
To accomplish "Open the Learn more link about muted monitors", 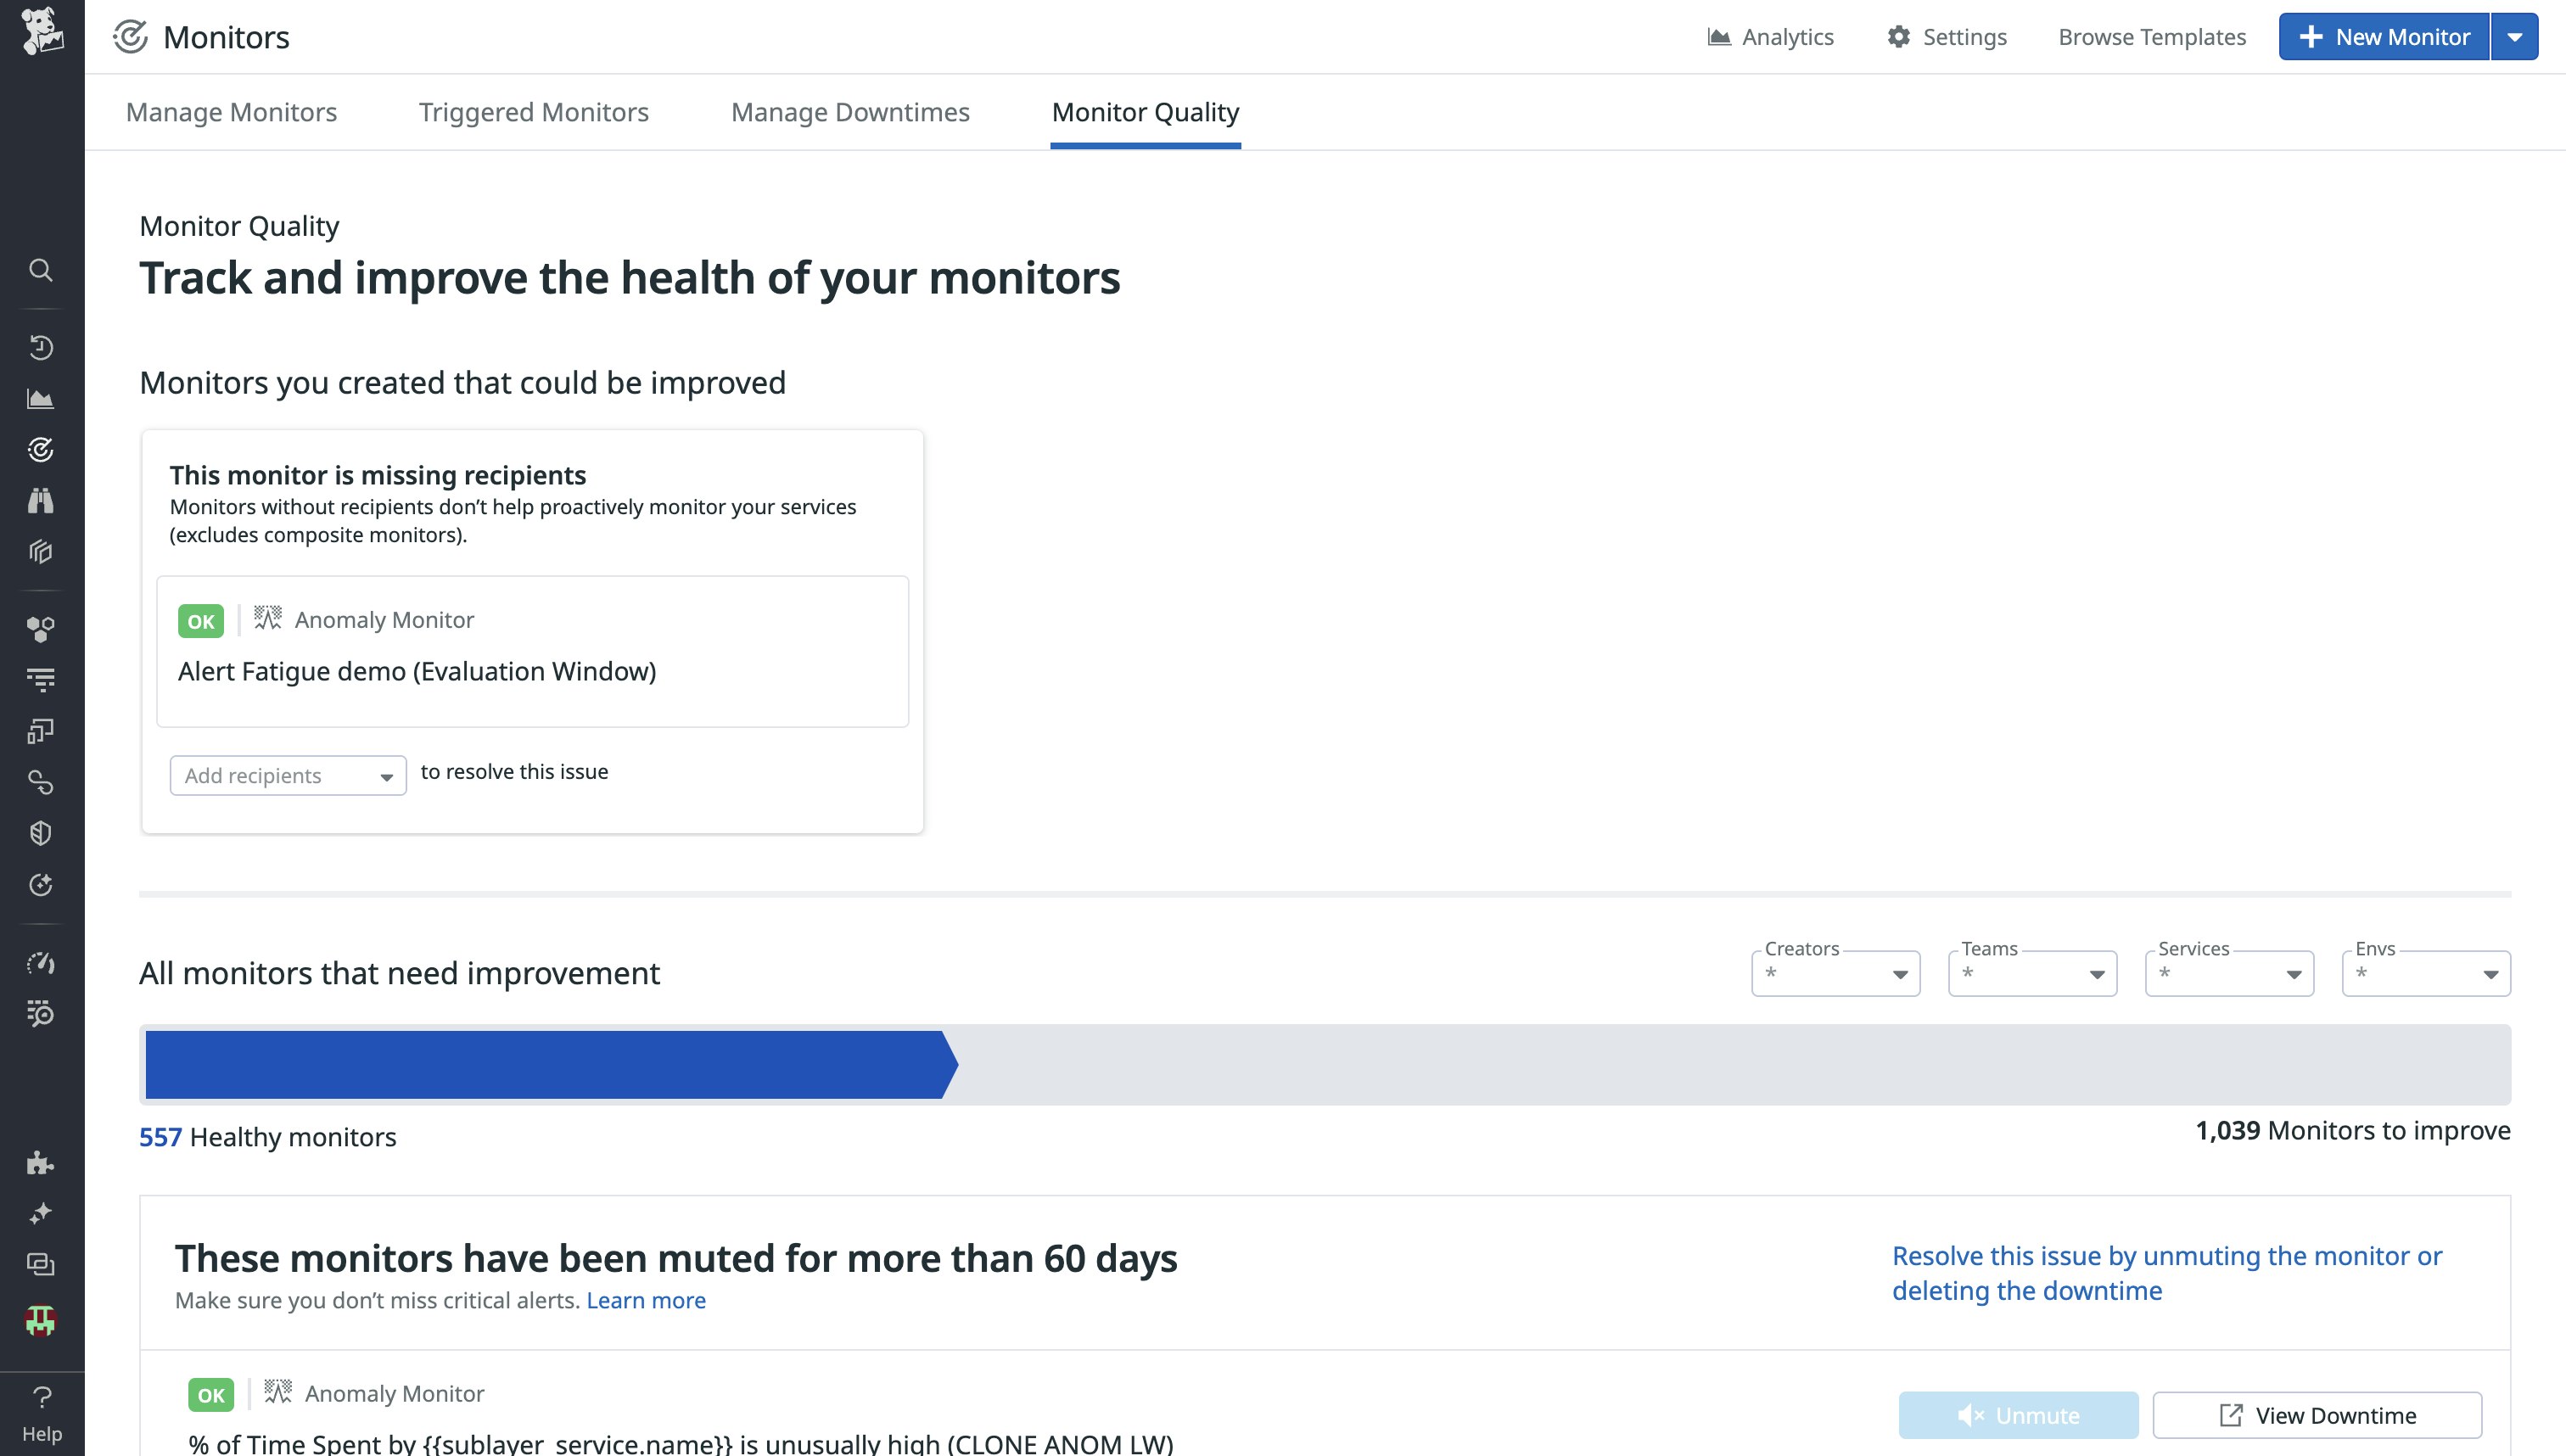I will pos(647,1300).
